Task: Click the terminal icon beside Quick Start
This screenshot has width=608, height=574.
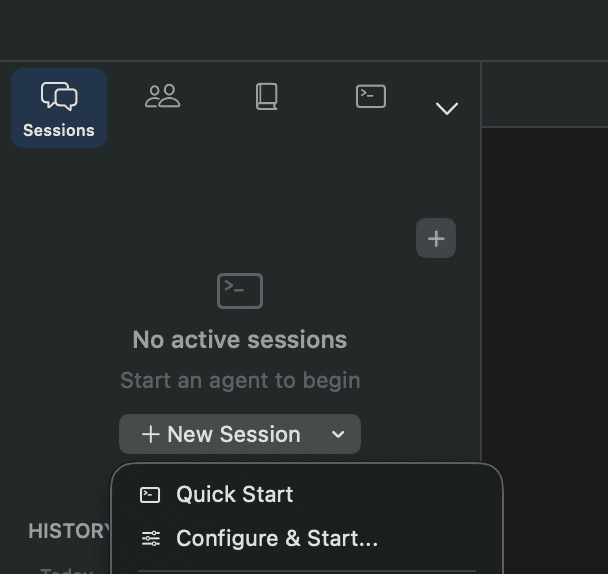Action: tap(151, 494)
